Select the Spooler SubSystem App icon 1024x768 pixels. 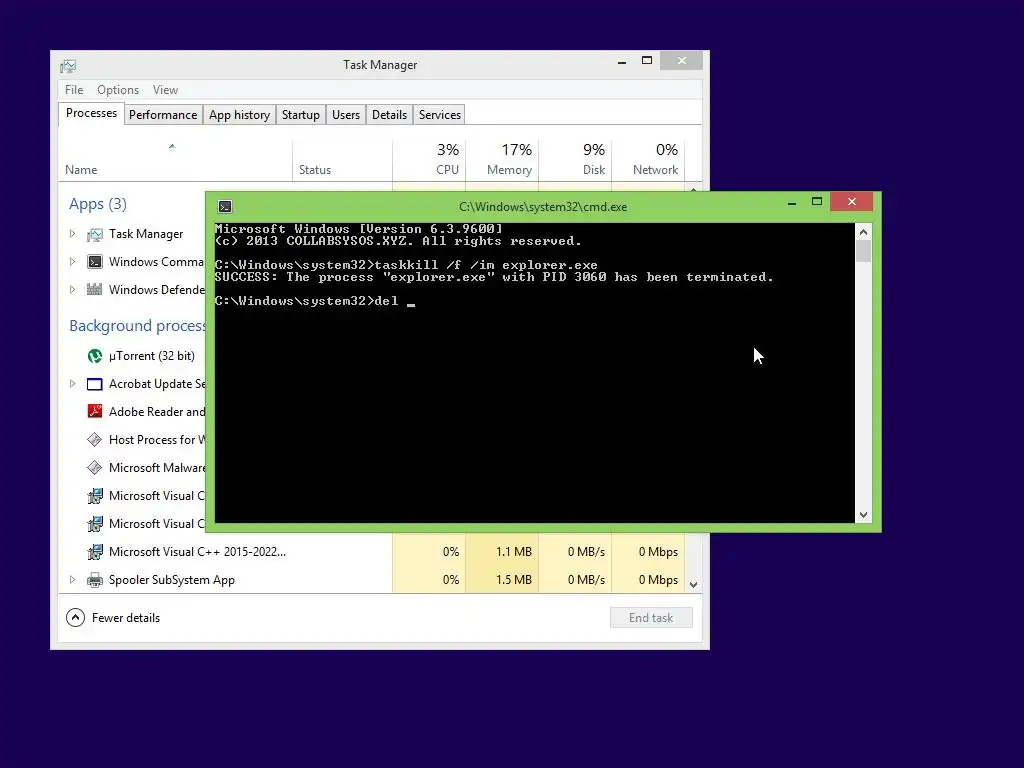point(95,580)
